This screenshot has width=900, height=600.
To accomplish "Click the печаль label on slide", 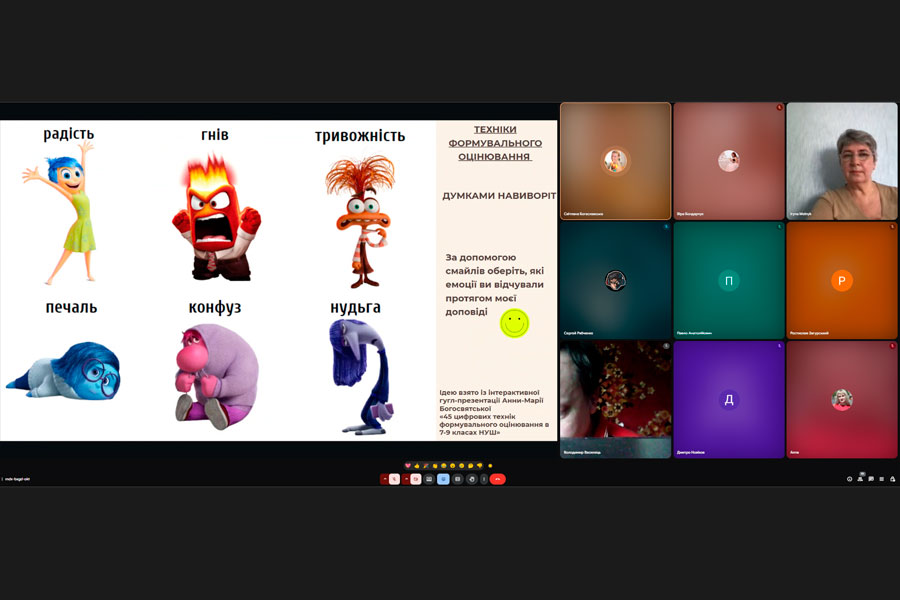I will coord(71,307).
